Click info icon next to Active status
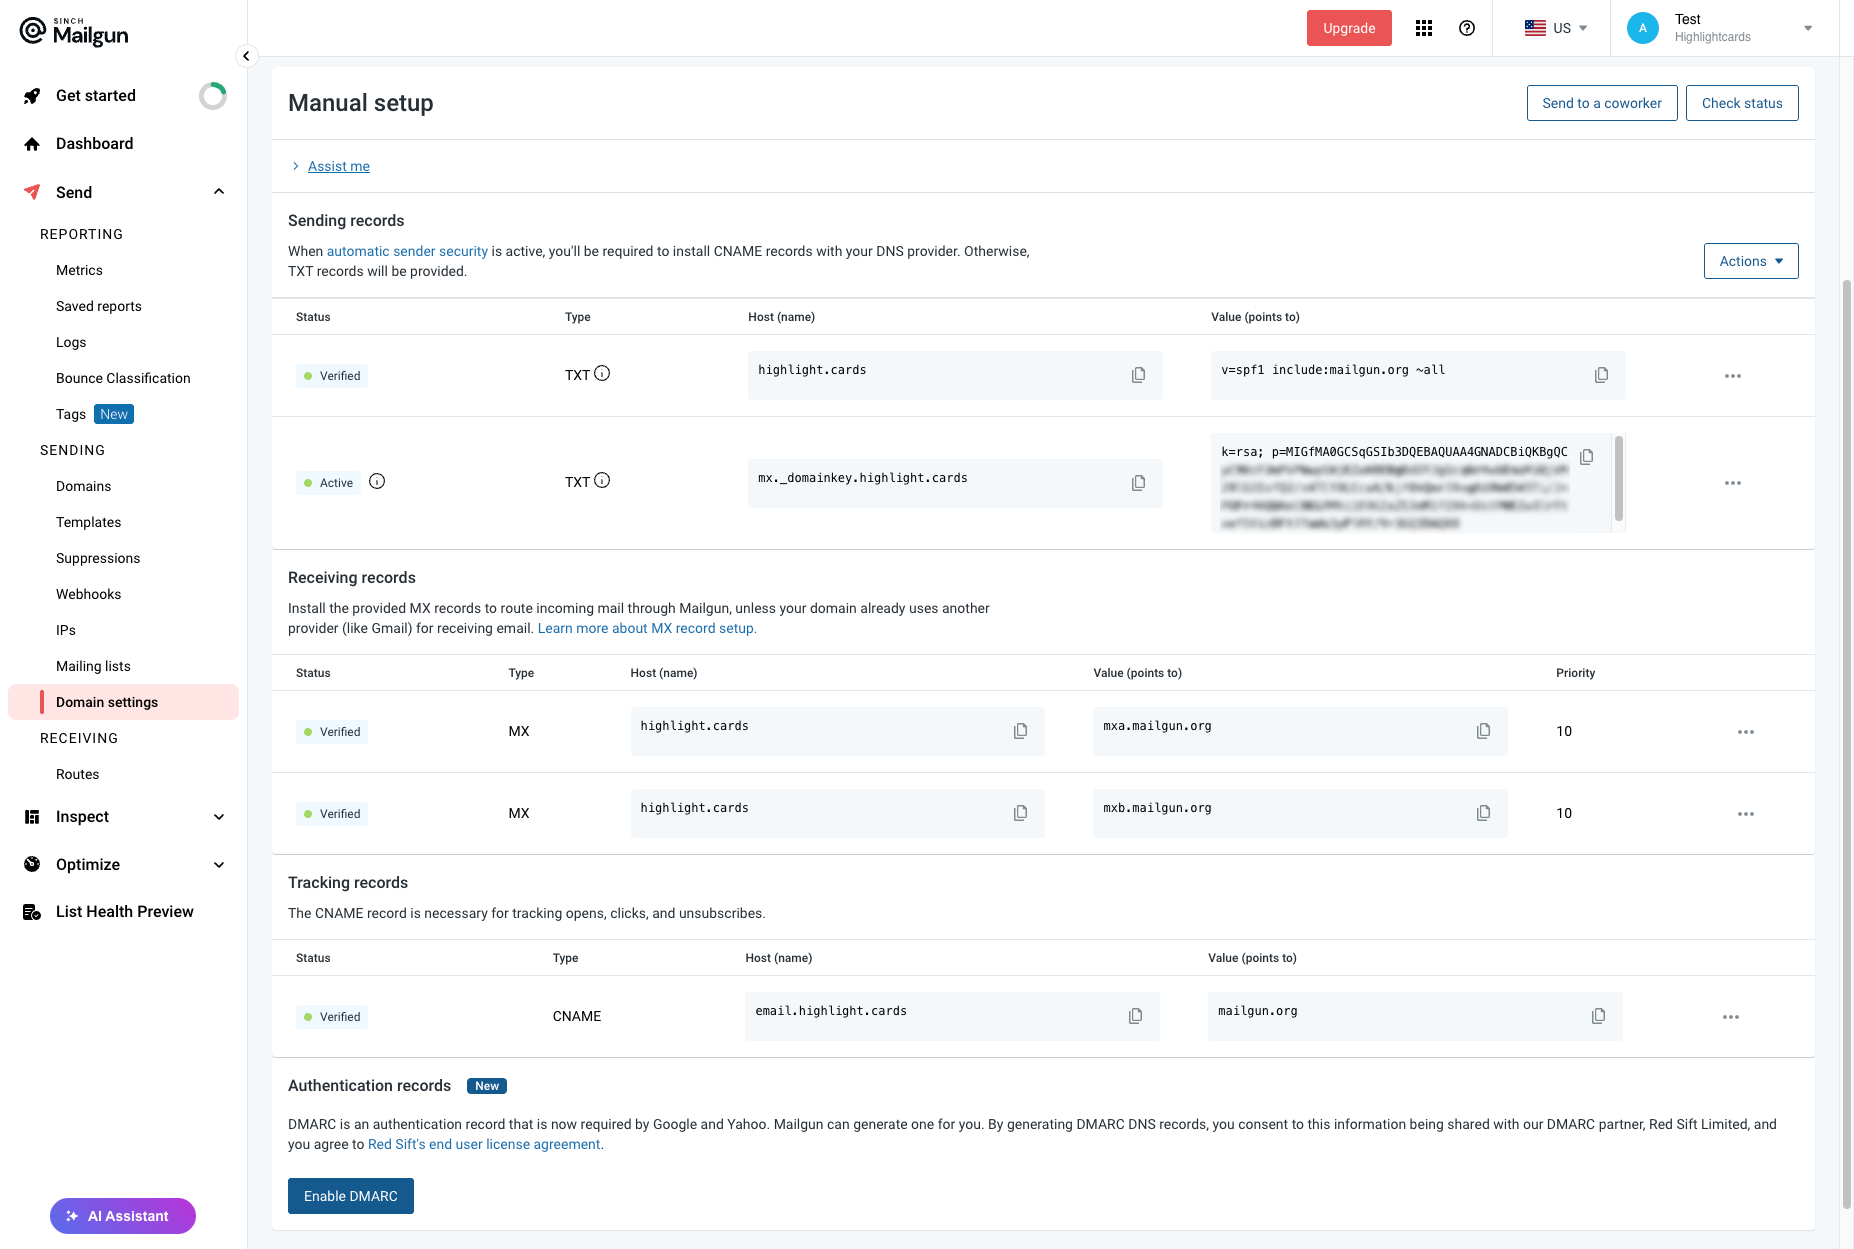1854x1249 pixels. pos(377,481)
